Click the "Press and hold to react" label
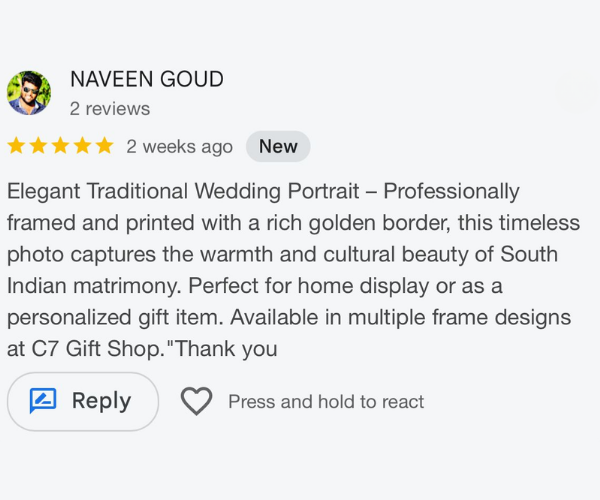 click(326, 402)
